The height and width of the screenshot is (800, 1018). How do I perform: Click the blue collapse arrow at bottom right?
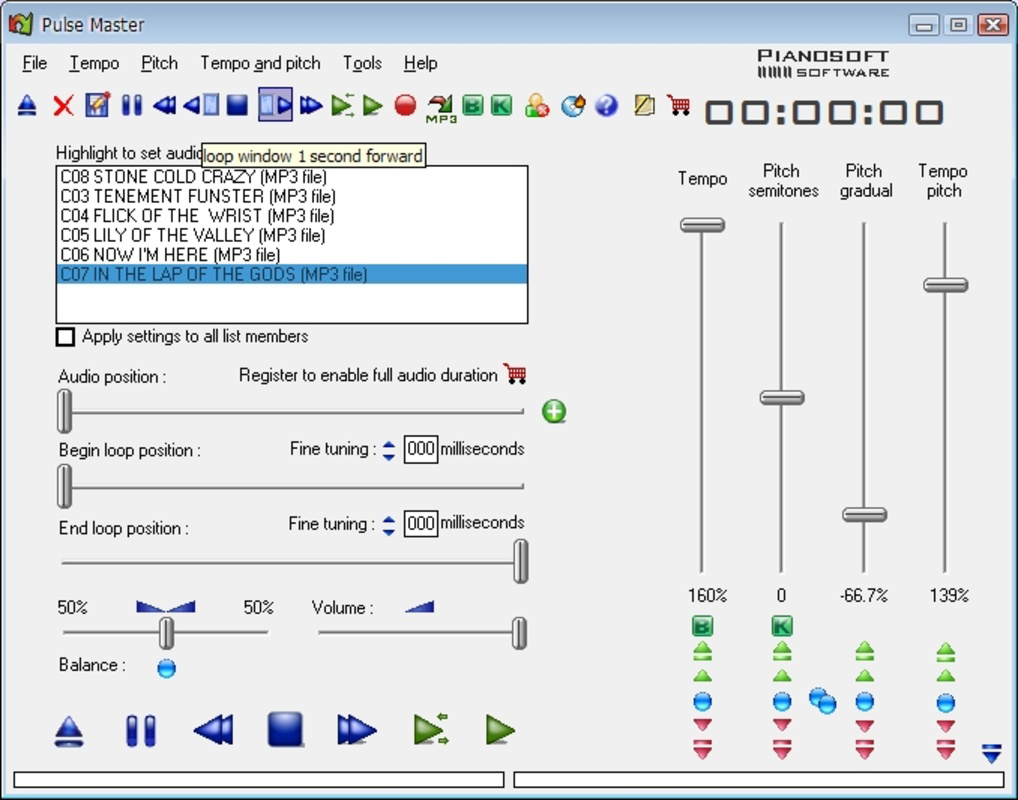pyautogui.click(x=991, y=753)
